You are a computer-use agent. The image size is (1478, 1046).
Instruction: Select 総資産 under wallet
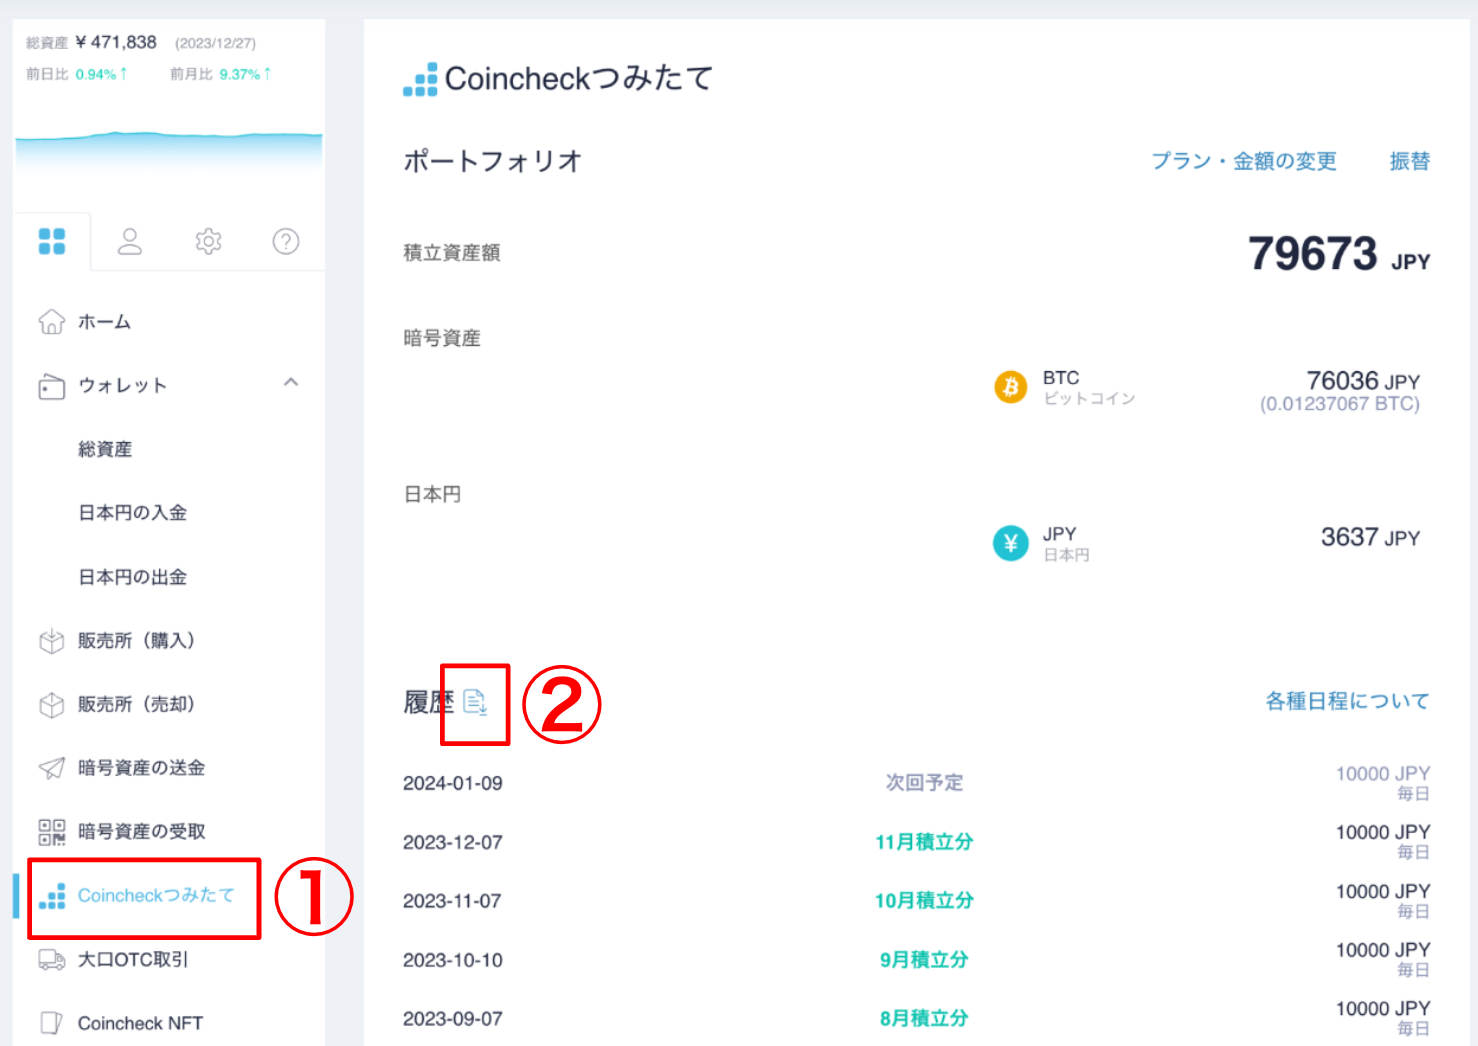105,449
